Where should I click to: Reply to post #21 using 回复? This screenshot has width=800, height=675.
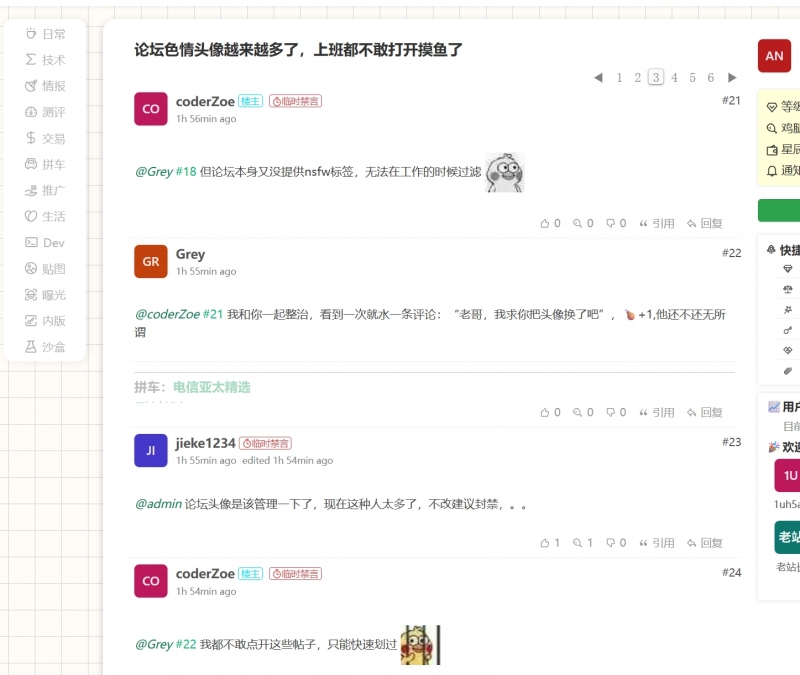(705, 223)
